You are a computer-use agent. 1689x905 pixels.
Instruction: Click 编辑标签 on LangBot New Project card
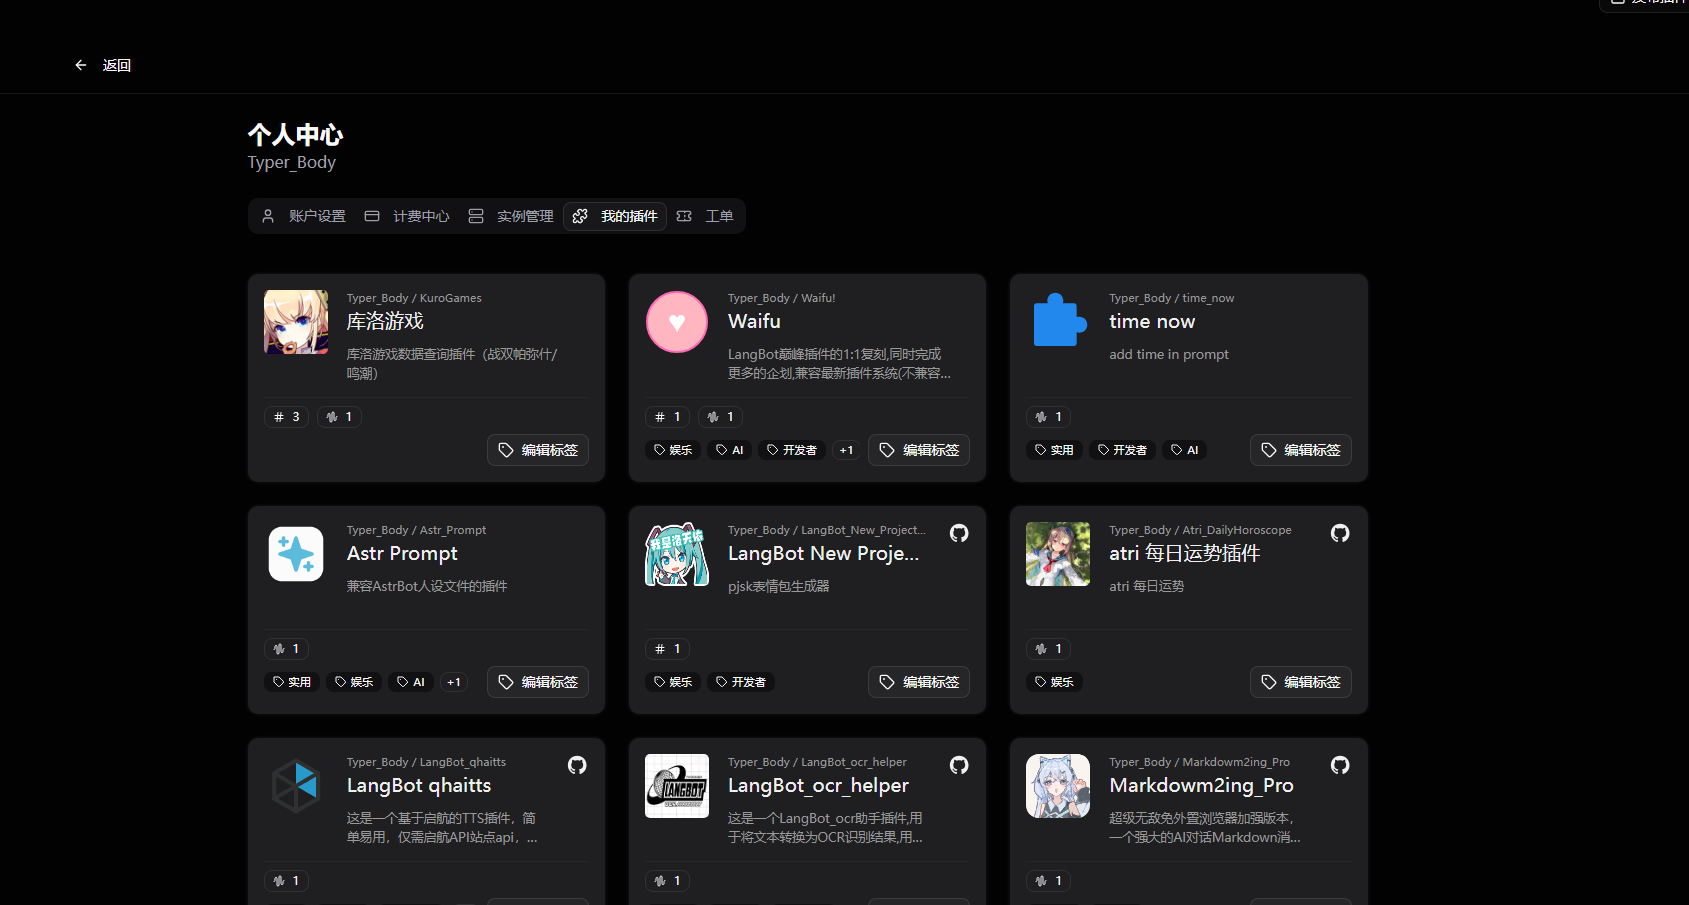pyautogui.click(x=919, y=682)
